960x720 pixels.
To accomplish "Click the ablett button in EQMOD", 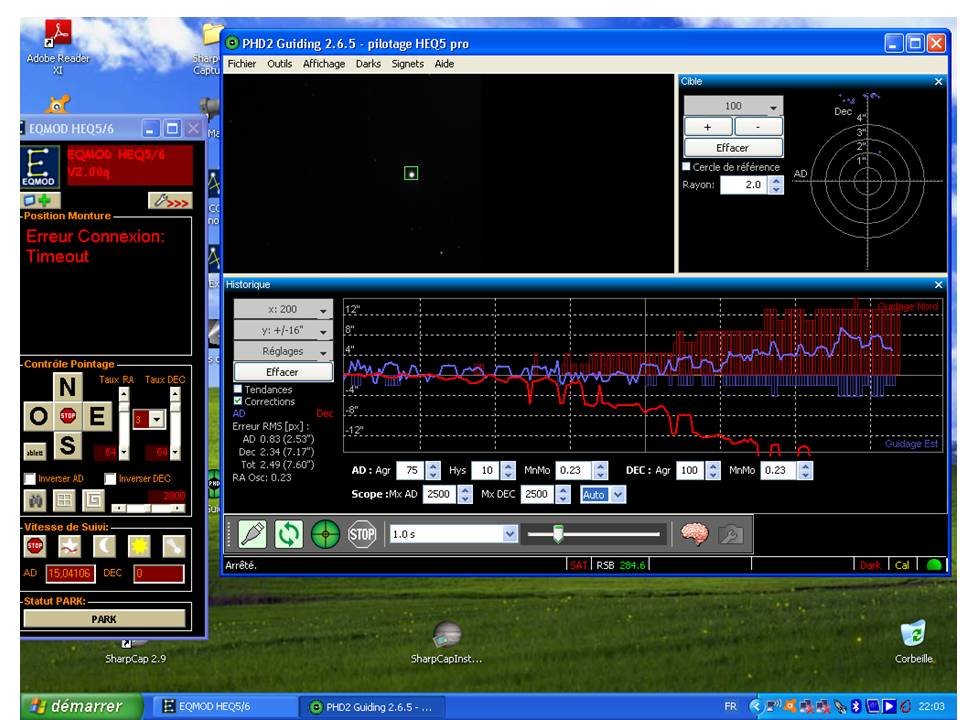I will point(35,452).
